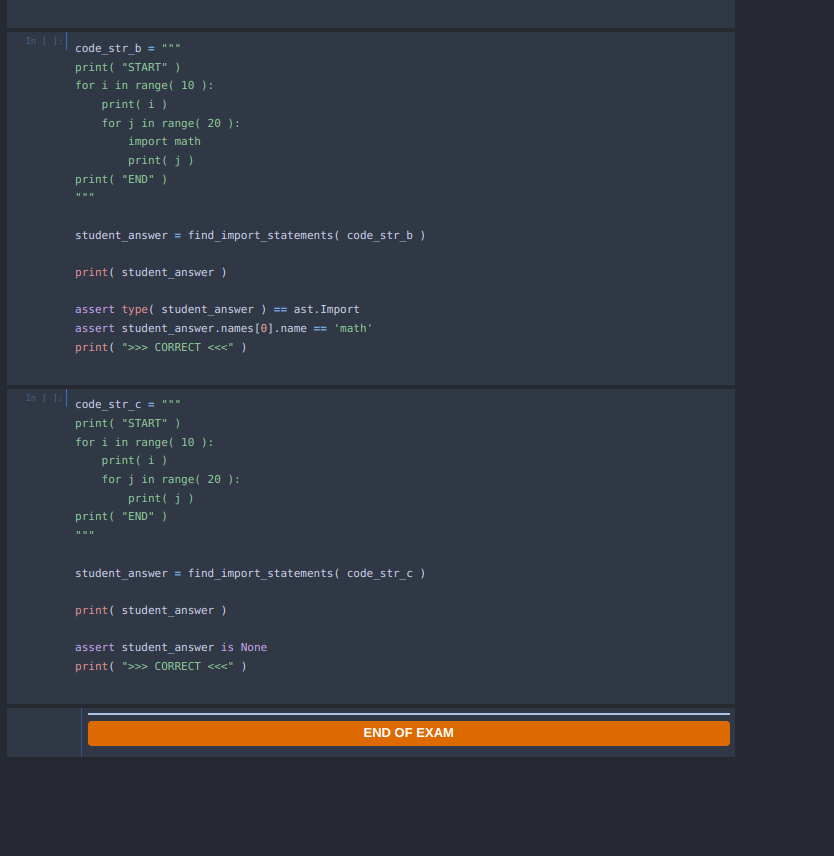The height and width of the screenshot is (856, 834).
Task: Click the ast.Import text in the assert line
Action: click(x=326, y=310)
